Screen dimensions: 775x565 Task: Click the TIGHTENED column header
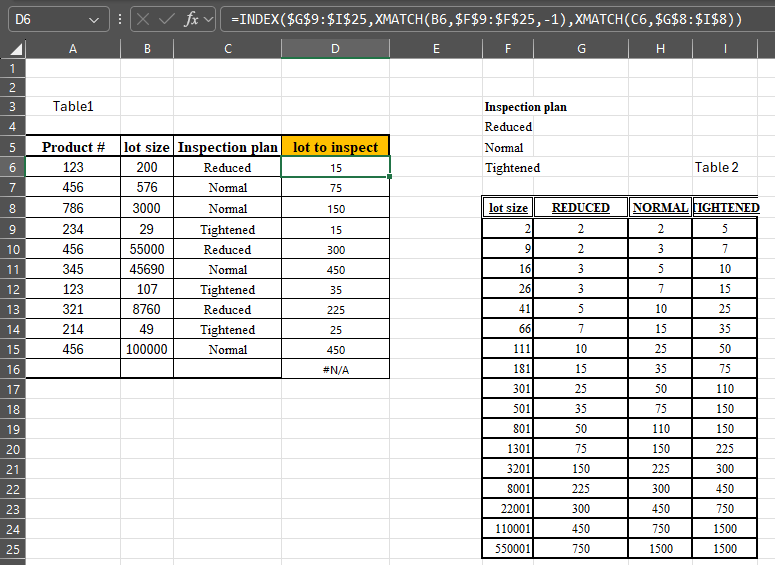(x=725, y=208)
